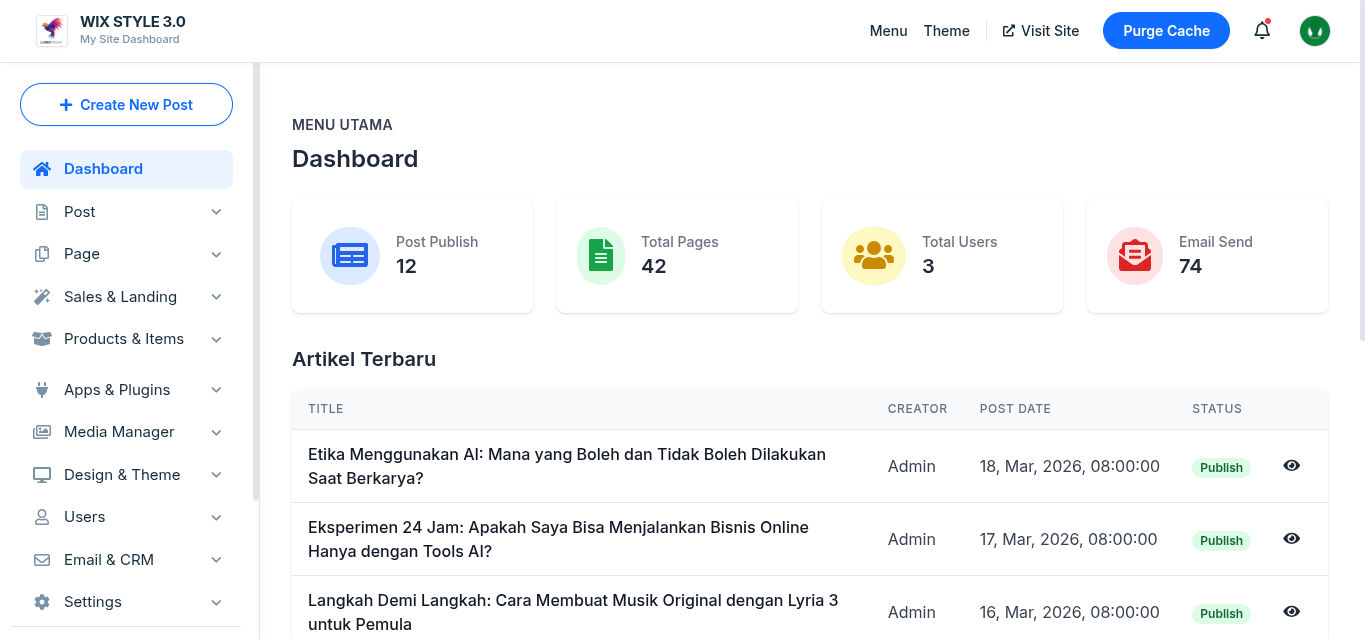1365x639 pixels.
Task: Click the POST DATE column header
Action: click(1015, 409)
